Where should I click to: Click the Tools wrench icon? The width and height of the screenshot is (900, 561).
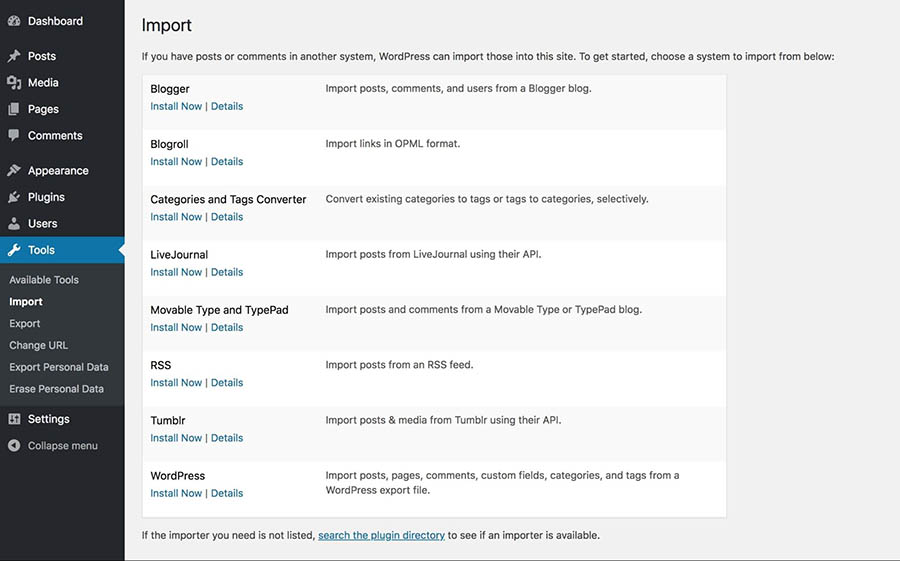tap(14, 250)
